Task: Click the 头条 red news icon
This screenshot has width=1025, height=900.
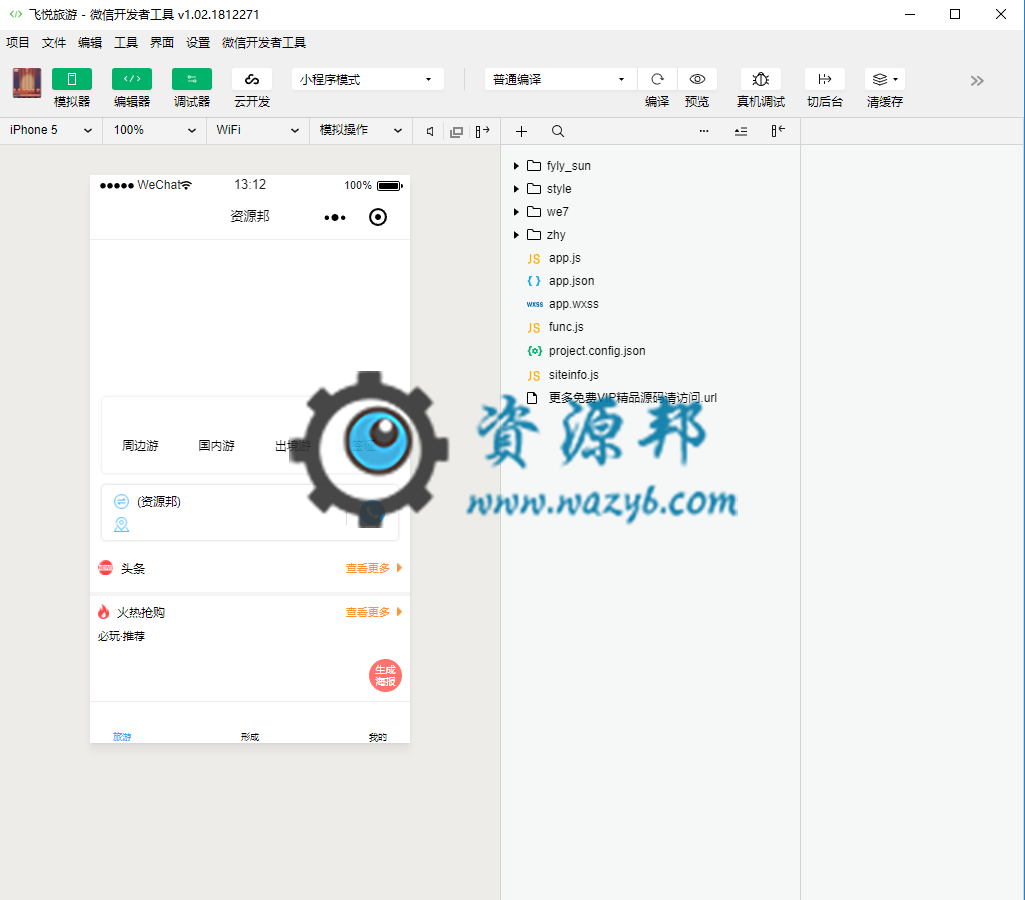Action: pos(105,568)
